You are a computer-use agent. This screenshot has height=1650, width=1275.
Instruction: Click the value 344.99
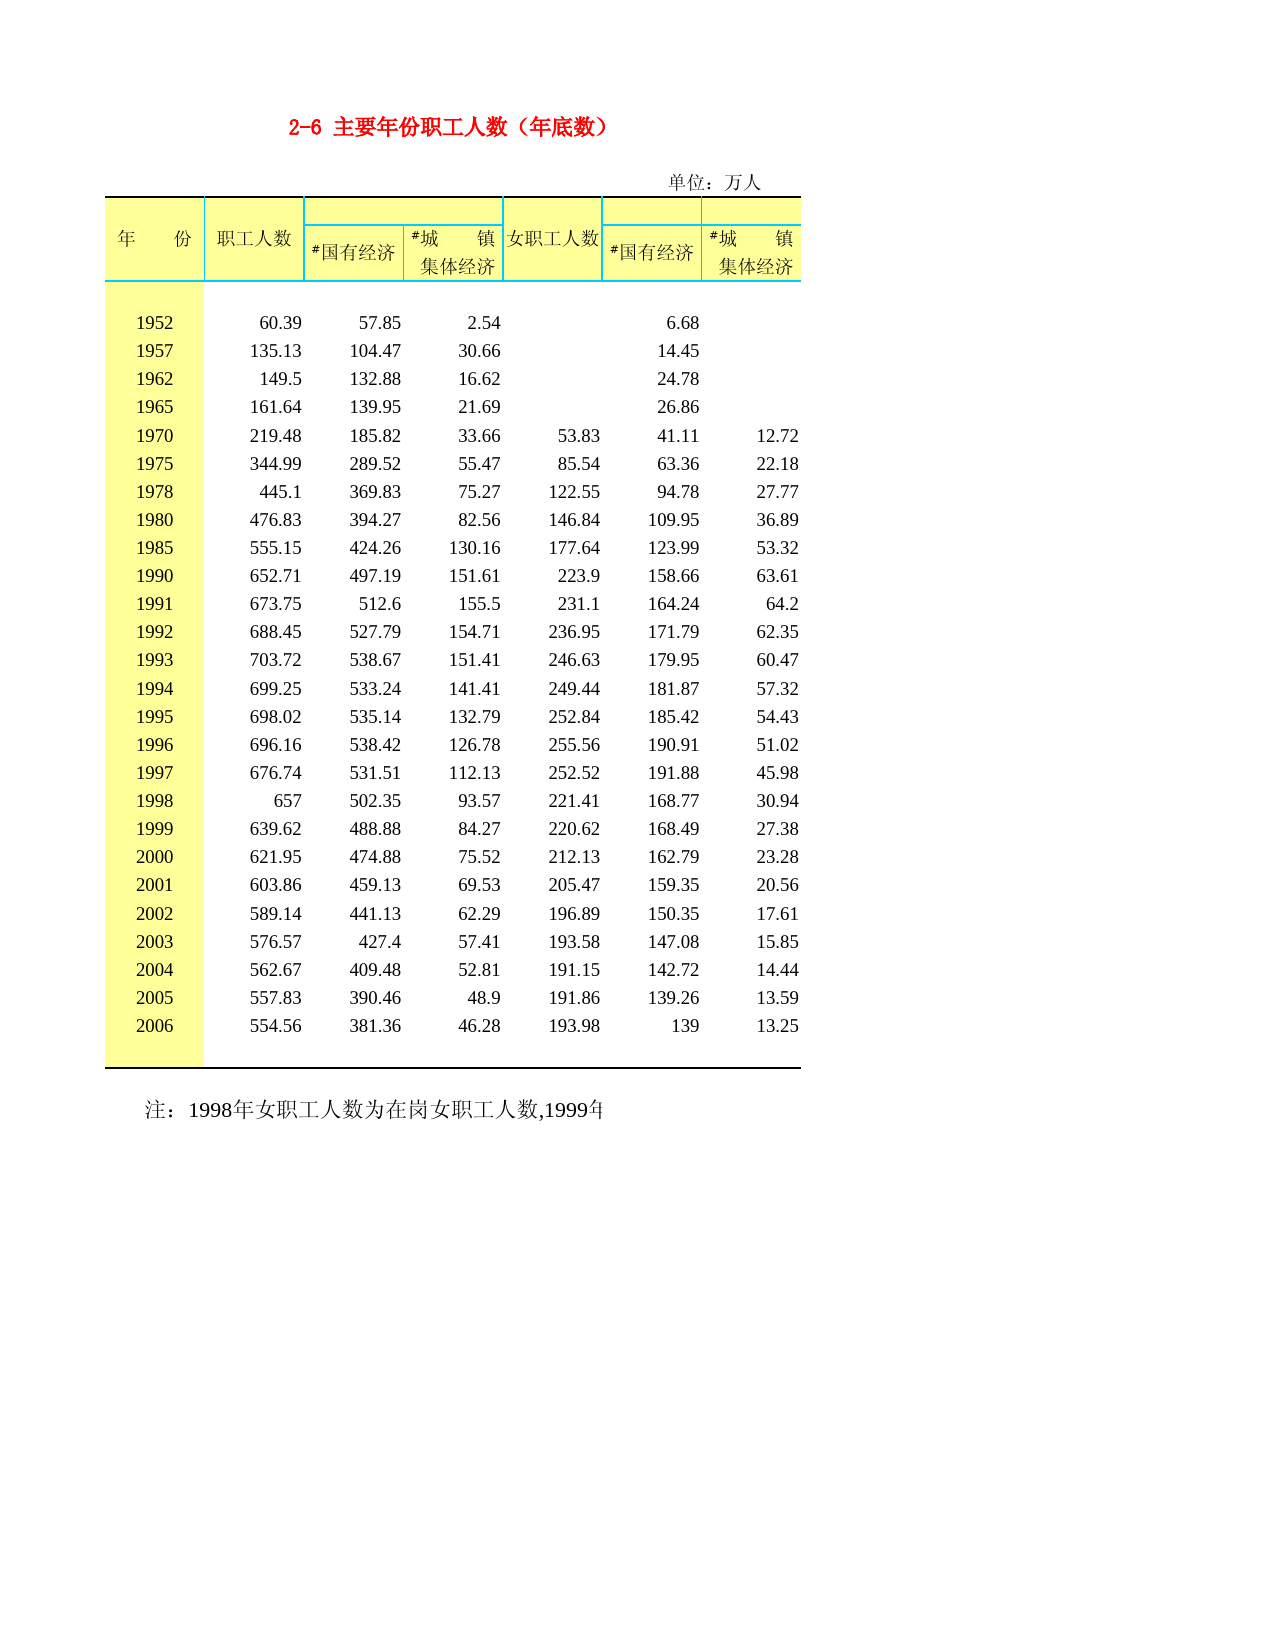point(276,464)
